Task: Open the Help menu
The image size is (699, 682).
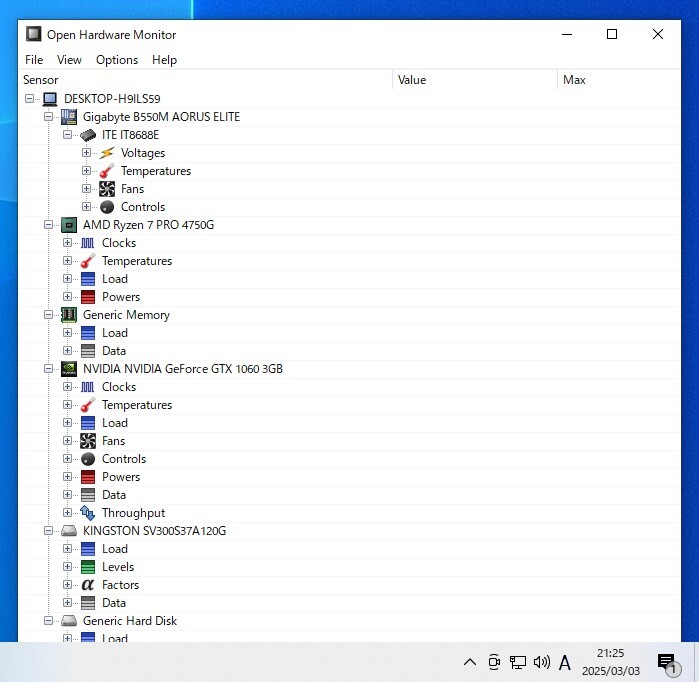Action: point(164,60)
